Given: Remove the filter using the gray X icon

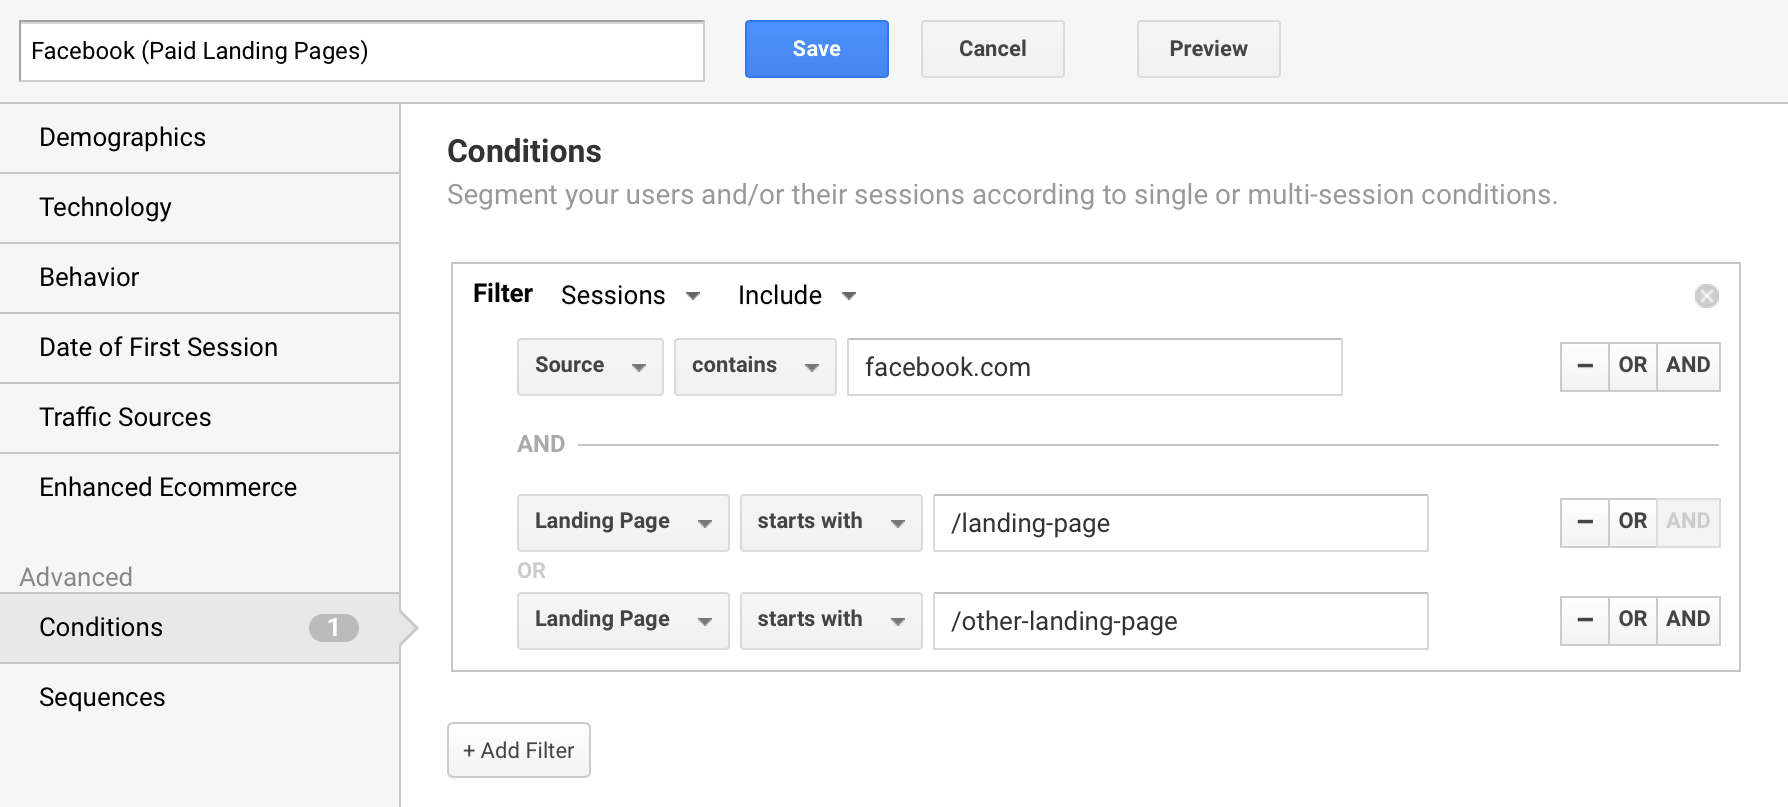Looking at the screenshot, I should pos(1706,296).
